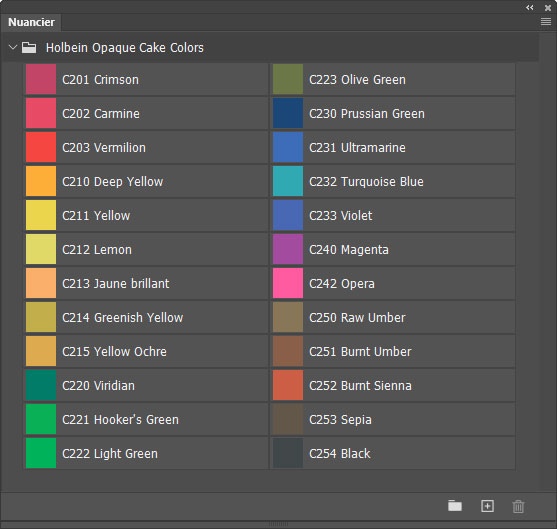Image resolution: width=557 pixels, height=529 pixels.
Task: Click folder icon of Holbein Opaque Cake Colors
Action: (x=29, y=47)
